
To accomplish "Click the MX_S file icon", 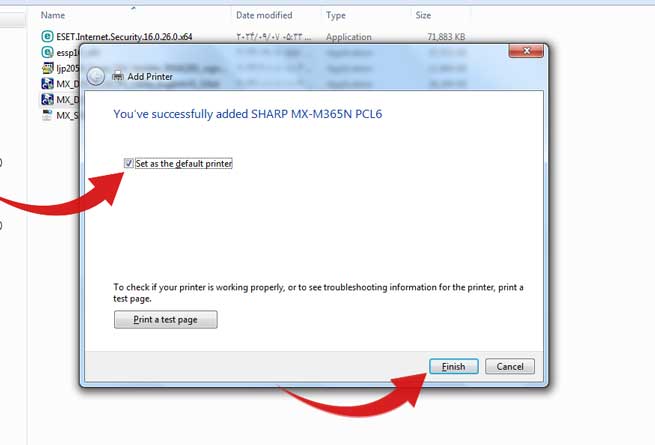I will [x=47, y=115].
